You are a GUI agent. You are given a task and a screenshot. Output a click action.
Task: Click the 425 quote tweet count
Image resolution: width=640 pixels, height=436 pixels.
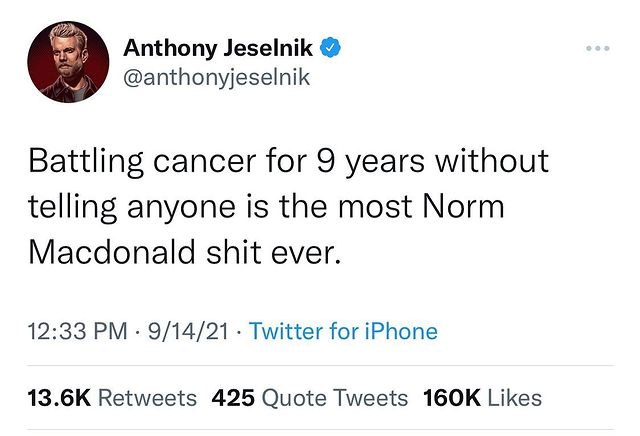[x=234, y=397]
